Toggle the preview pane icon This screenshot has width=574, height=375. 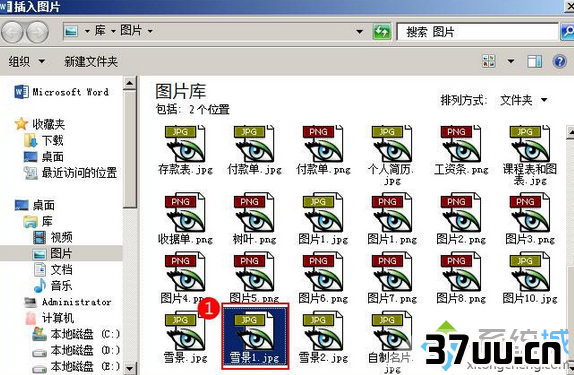pyautogui.click(x=534, y=61)
